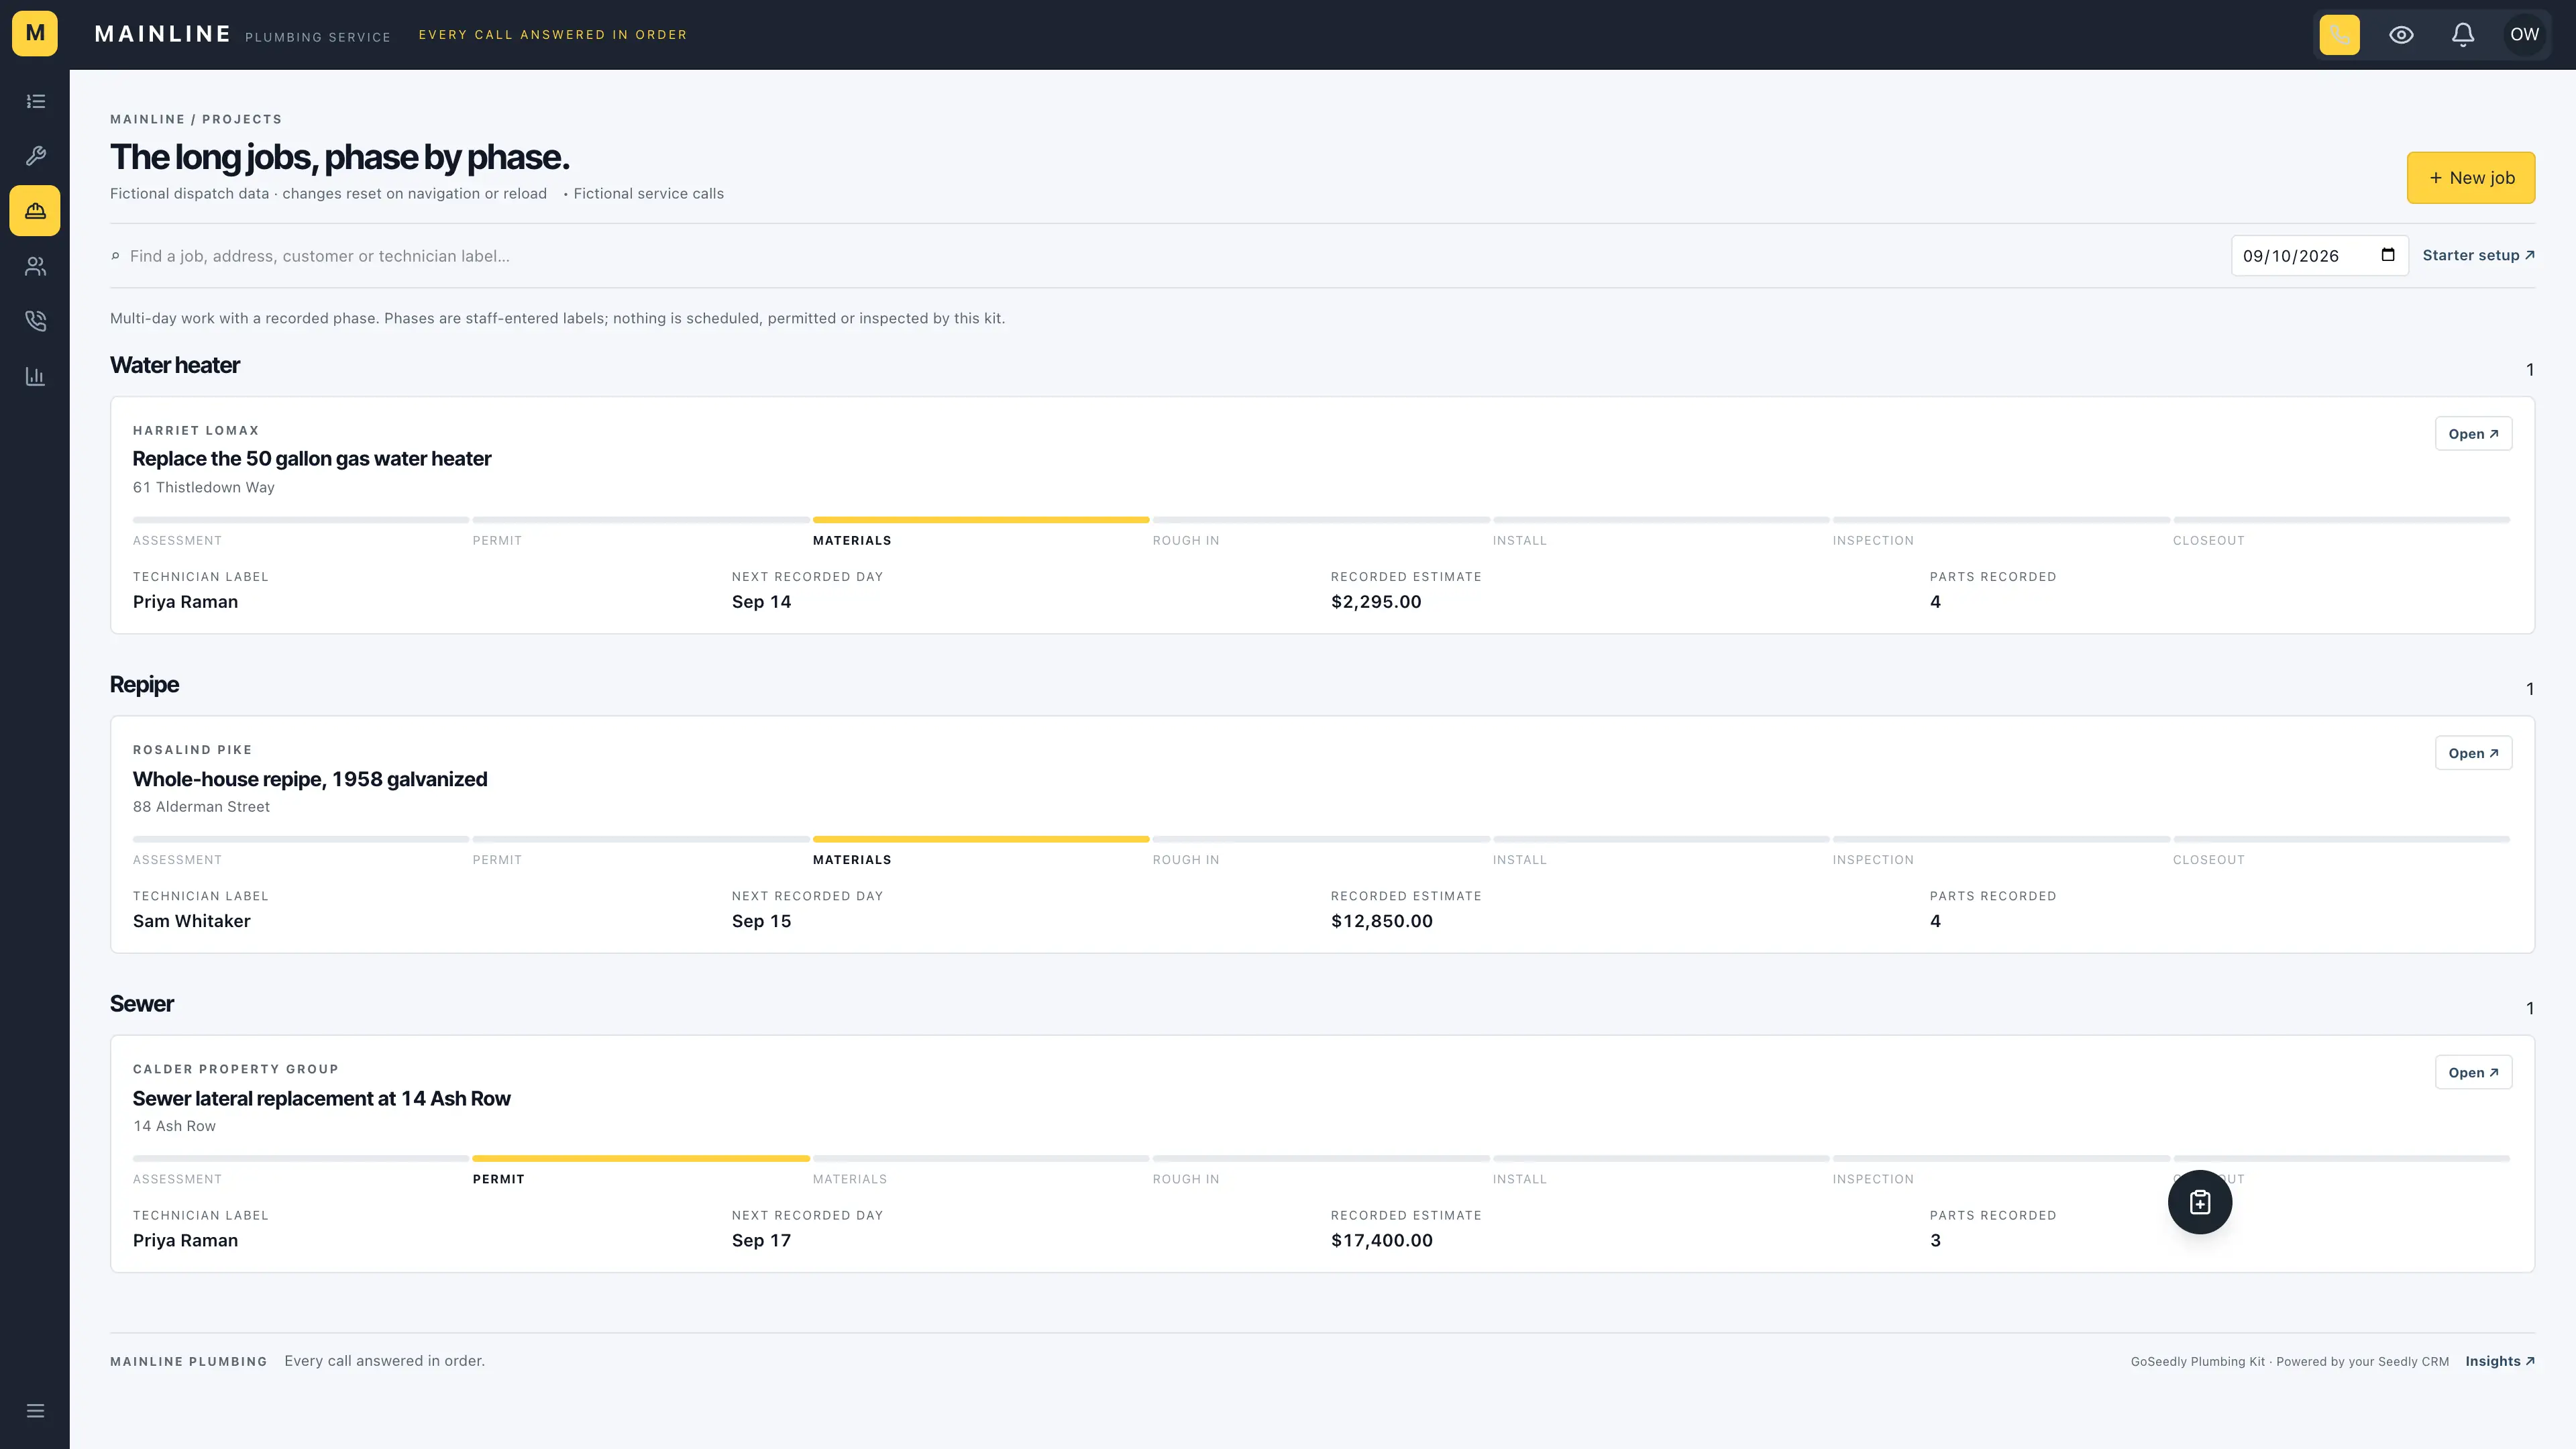Image resolution: width=2576 pixels, height=1449 pixels.
Task: Open the customers people sidebar icon
Action: tap(35, 266)
